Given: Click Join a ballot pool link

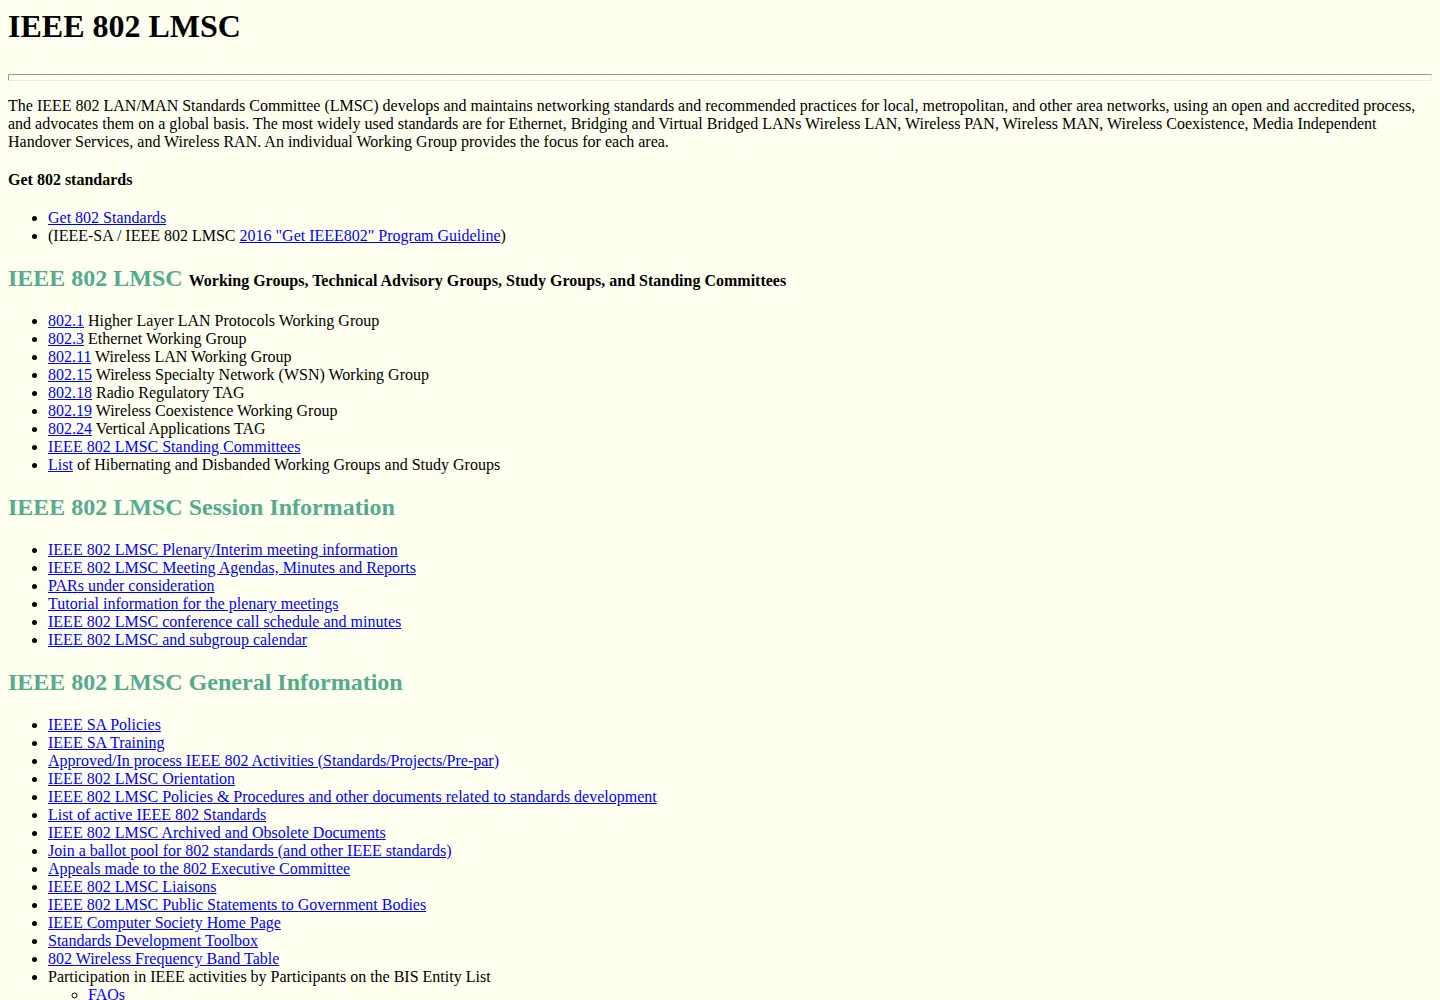Looking at the screenshot, I should coord(250,851).
